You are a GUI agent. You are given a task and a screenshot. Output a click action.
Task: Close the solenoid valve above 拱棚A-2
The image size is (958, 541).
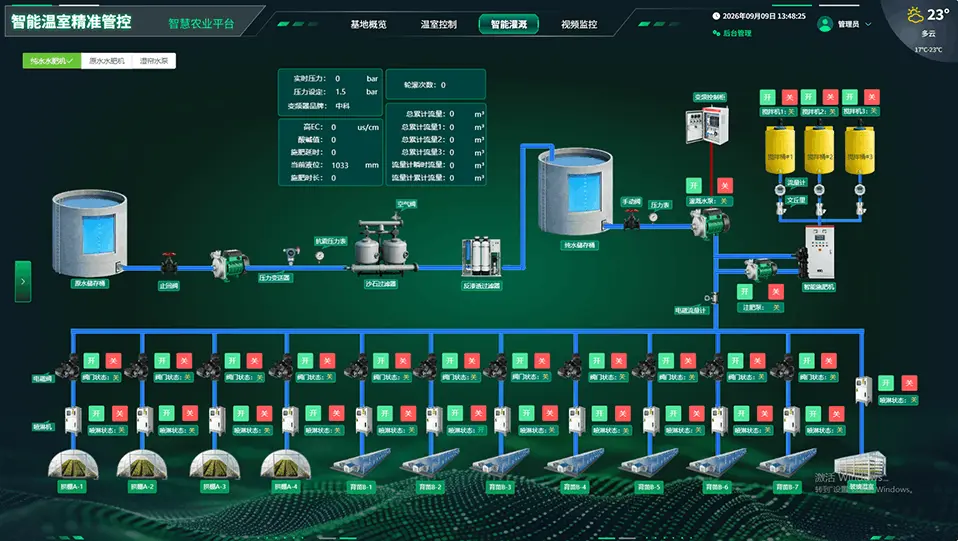pyautogui.click(x=184, y=361)
